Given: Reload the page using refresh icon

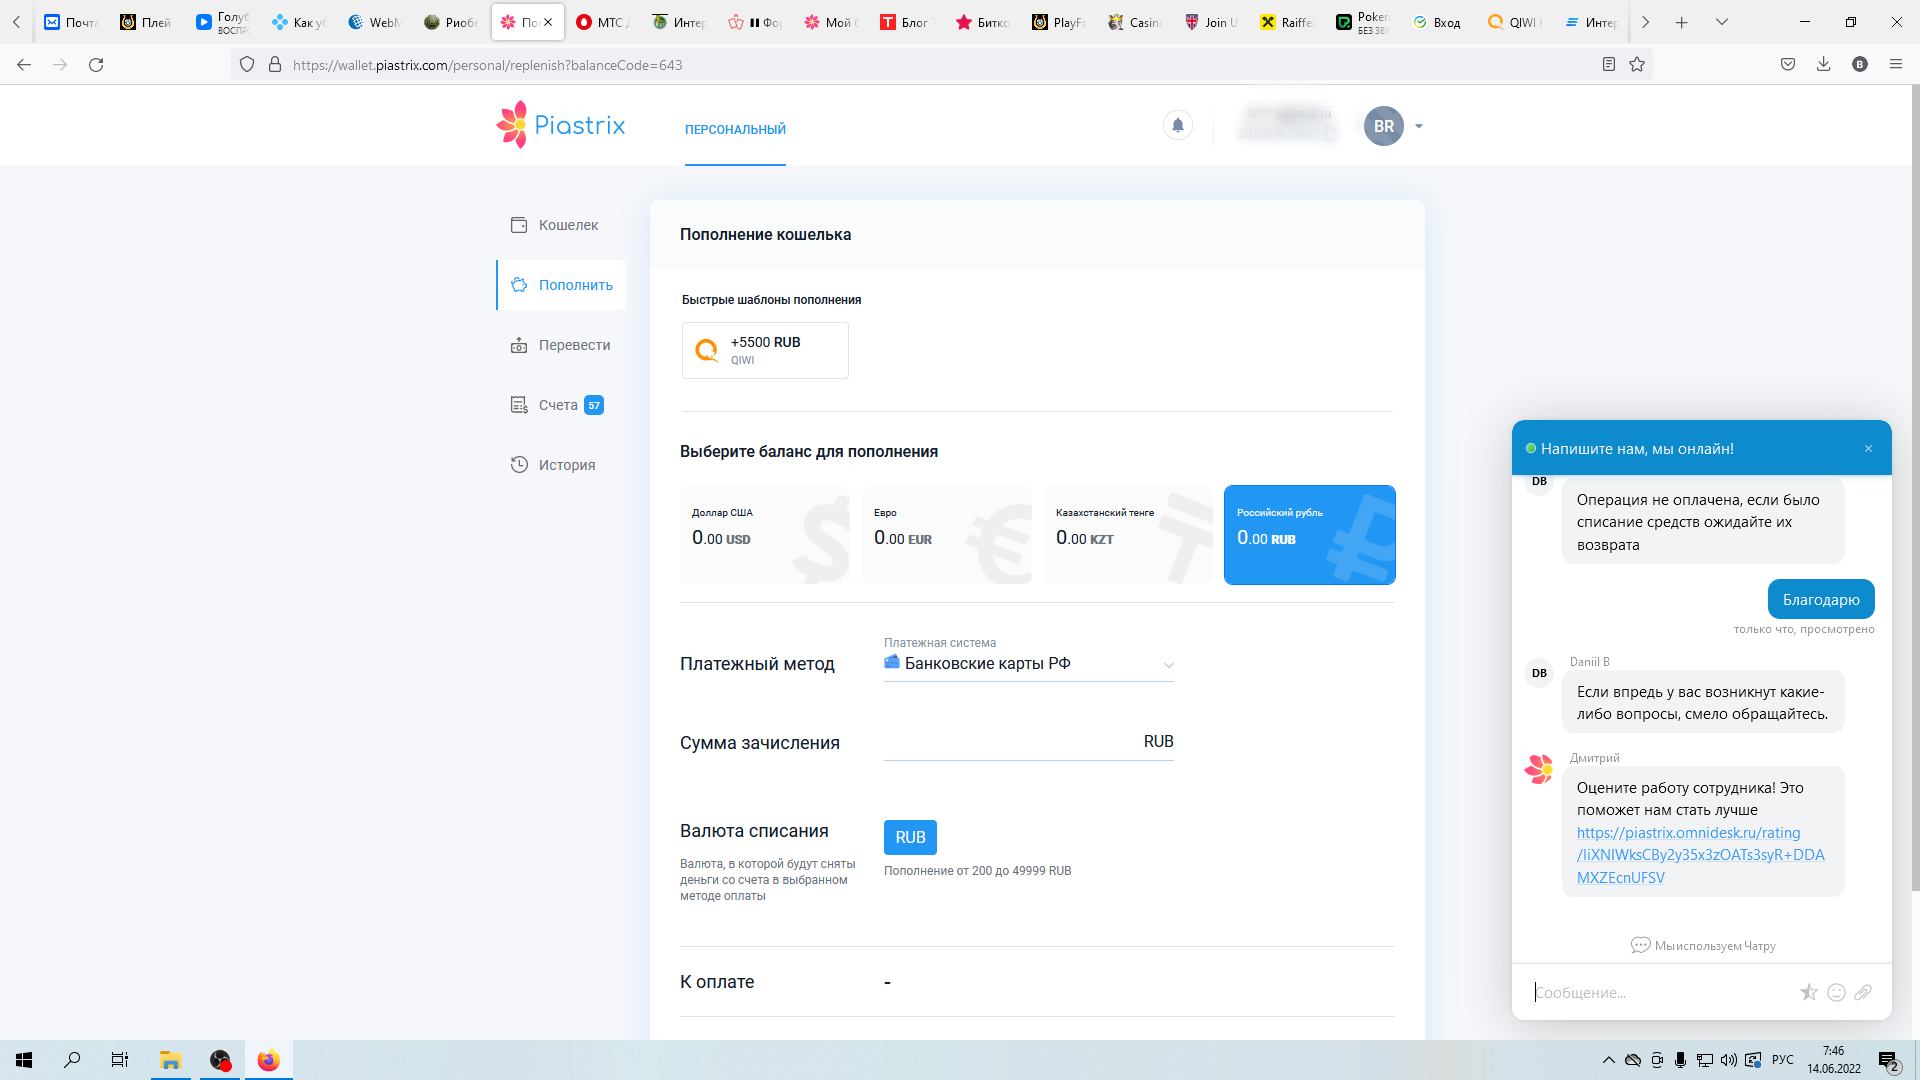Looking at the screenshot, I should (x=96, y=64).
